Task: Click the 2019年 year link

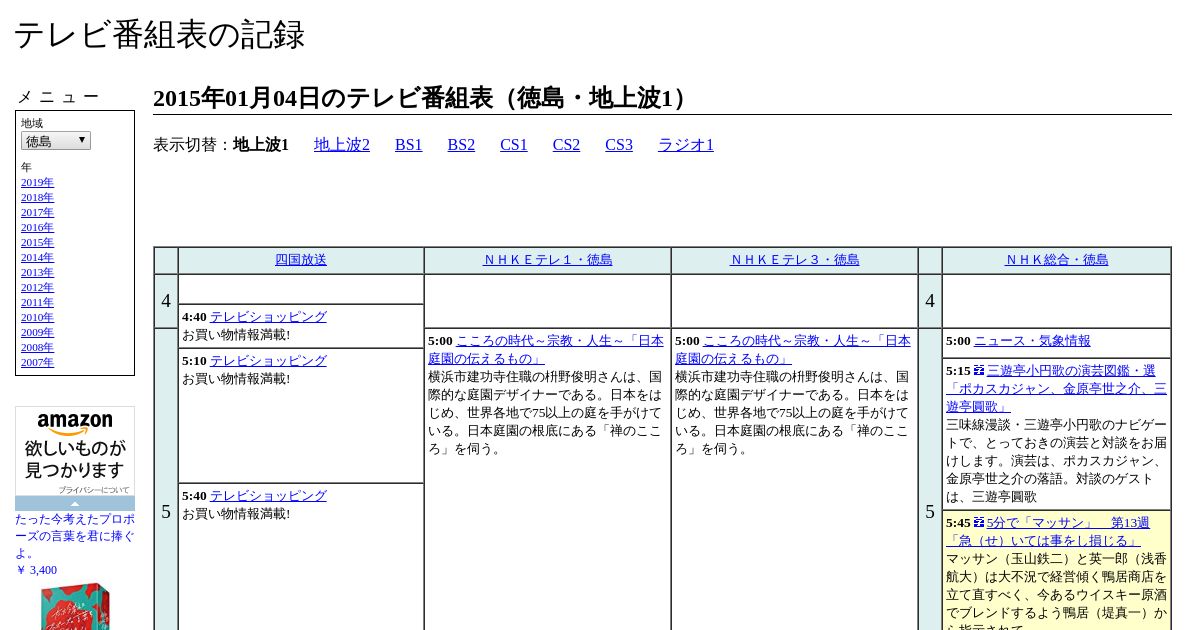Action: click(37, 182)
